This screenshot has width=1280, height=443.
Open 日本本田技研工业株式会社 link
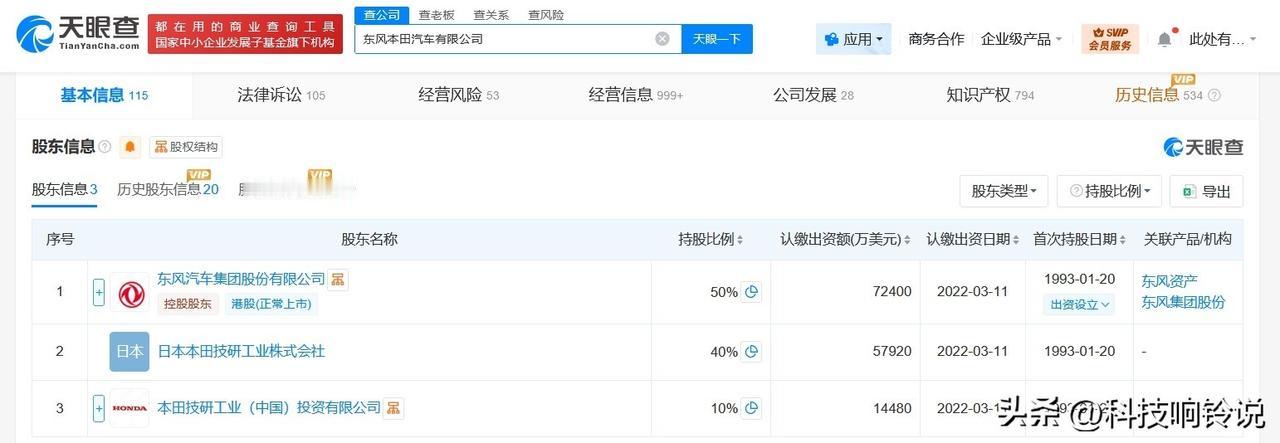coord(241,352)
